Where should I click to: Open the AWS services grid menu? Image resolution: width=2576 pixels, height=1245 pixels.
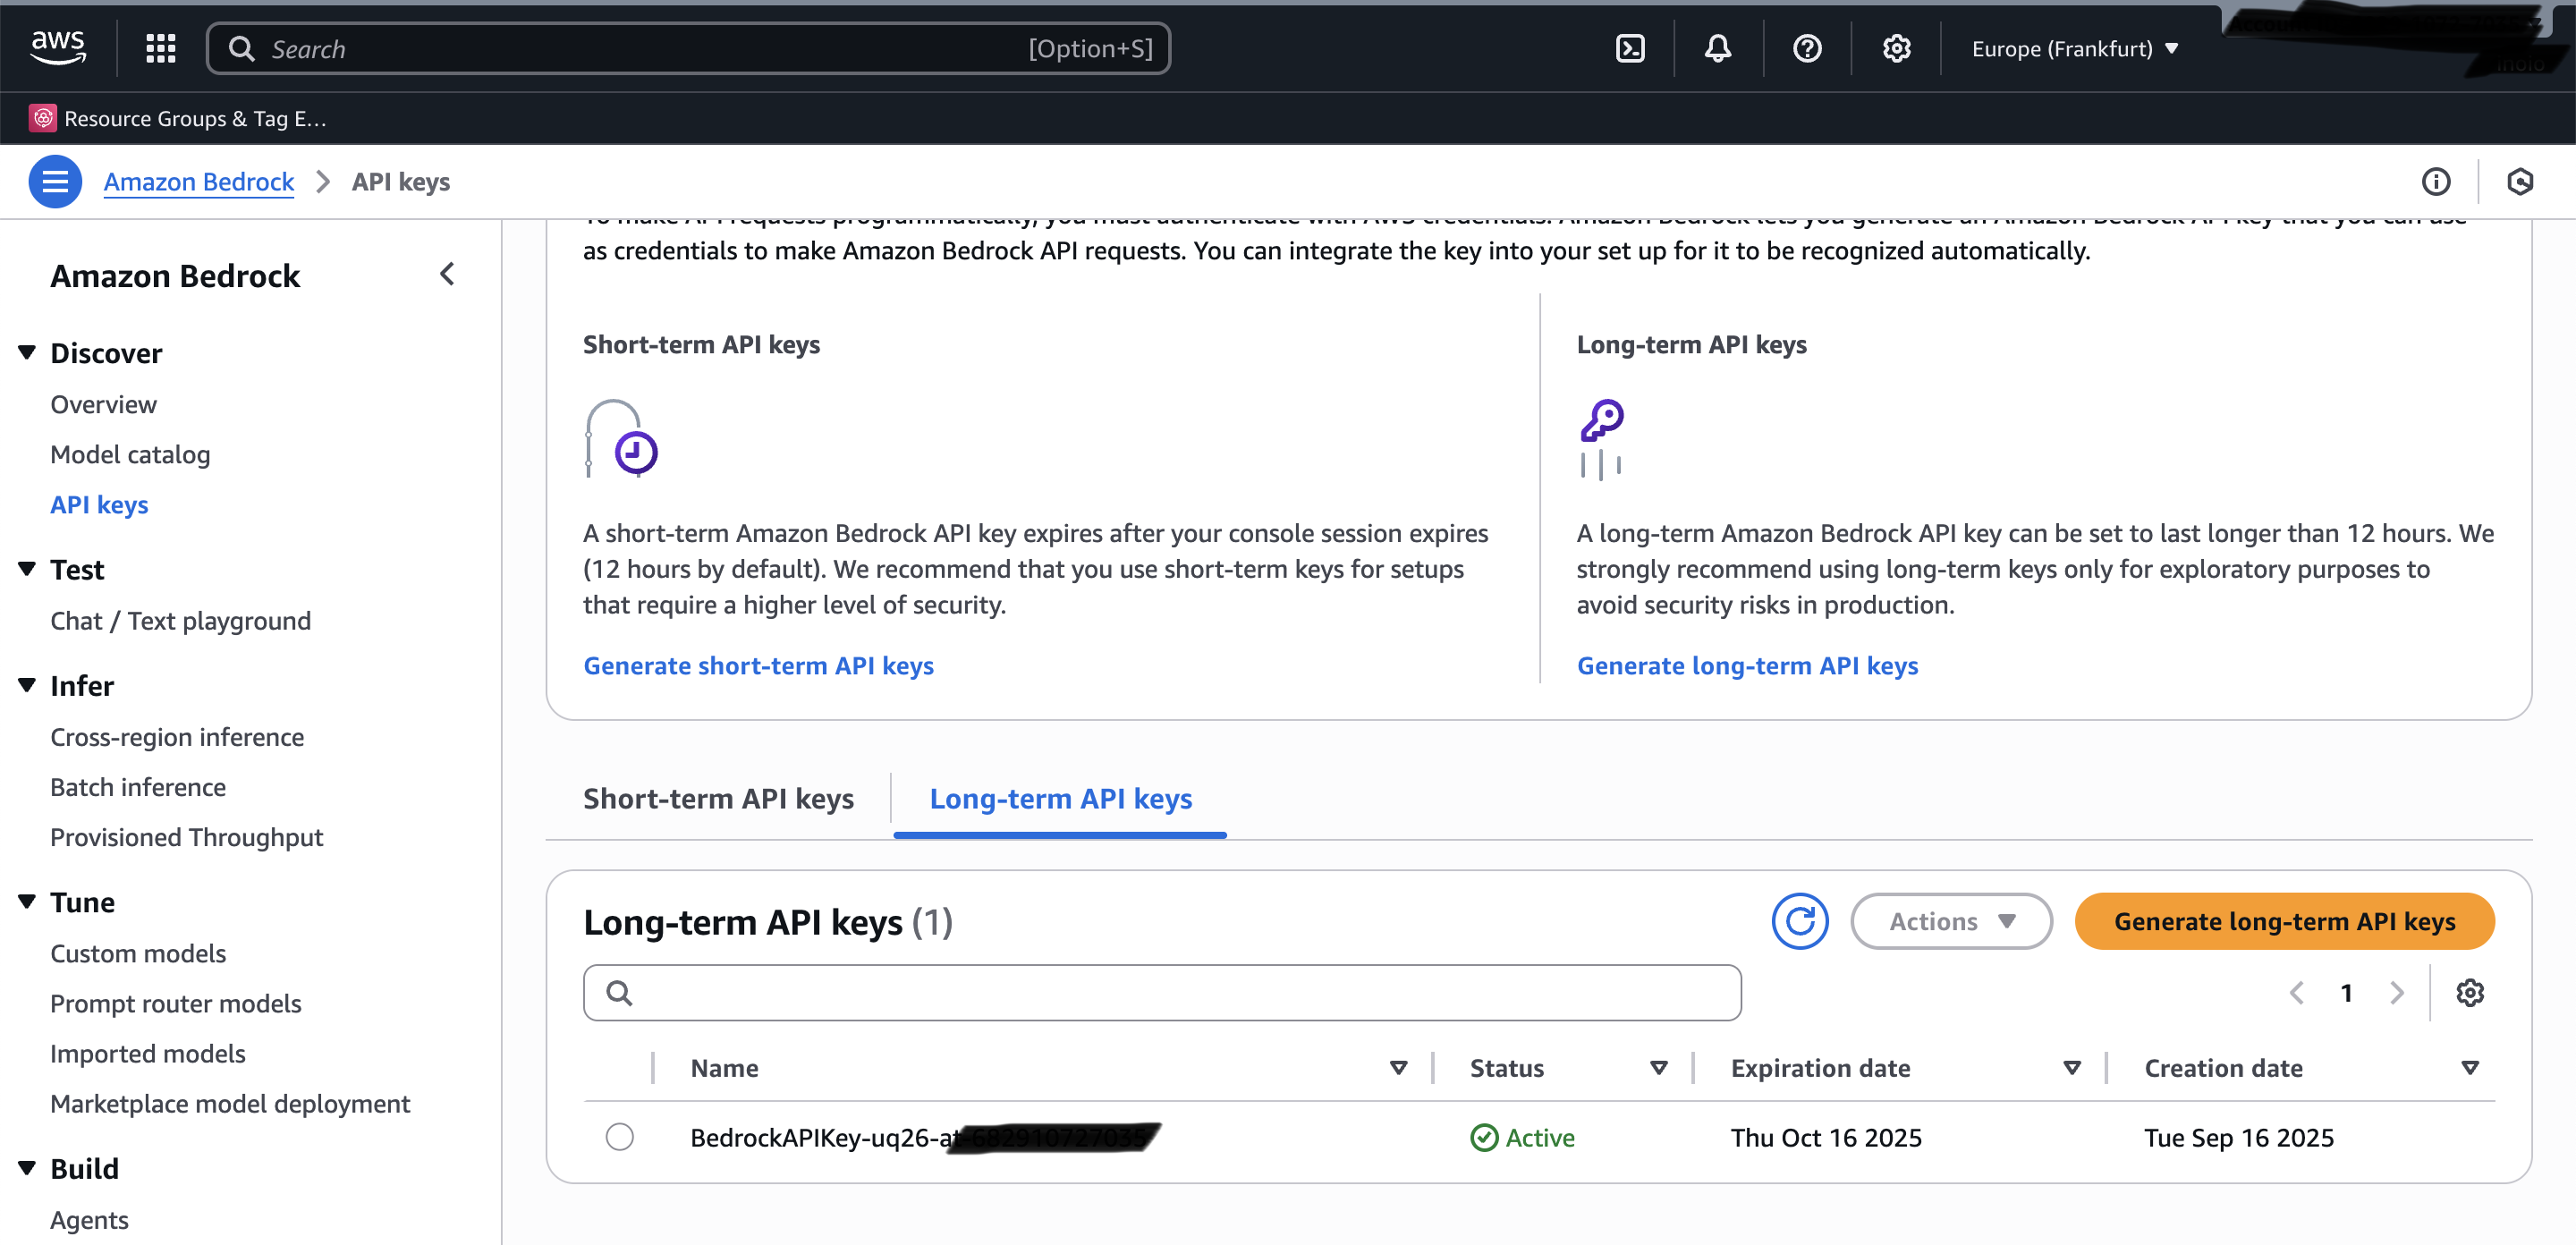pyautogui.click(x=160, y=48)
